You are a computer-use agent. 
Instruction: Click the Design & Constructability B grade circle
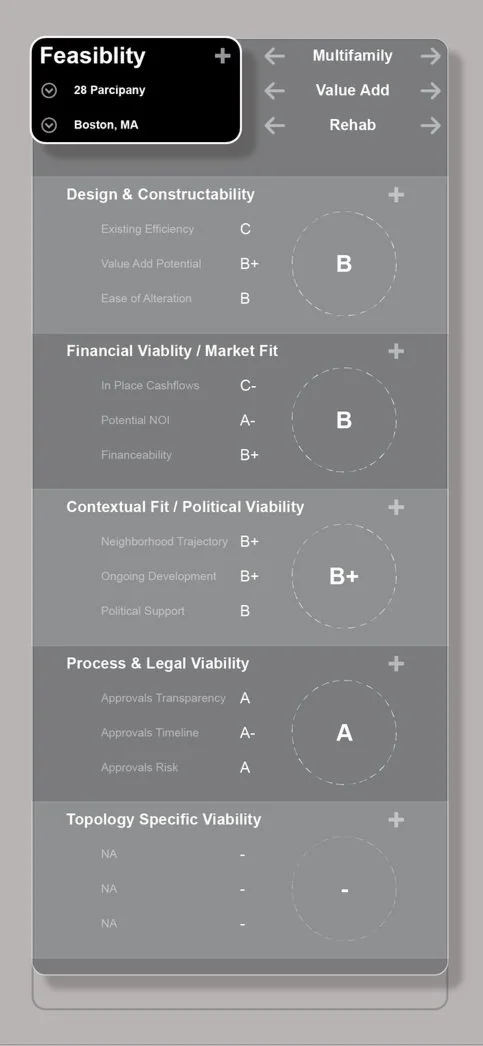point(344,264)
